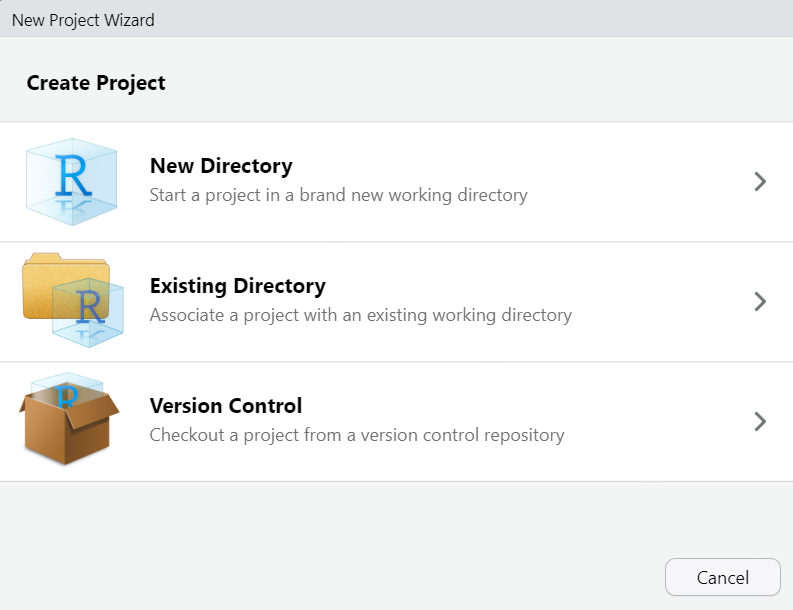
Task: Open Existing Directory via its right arrow
Action: pos(760,302)
